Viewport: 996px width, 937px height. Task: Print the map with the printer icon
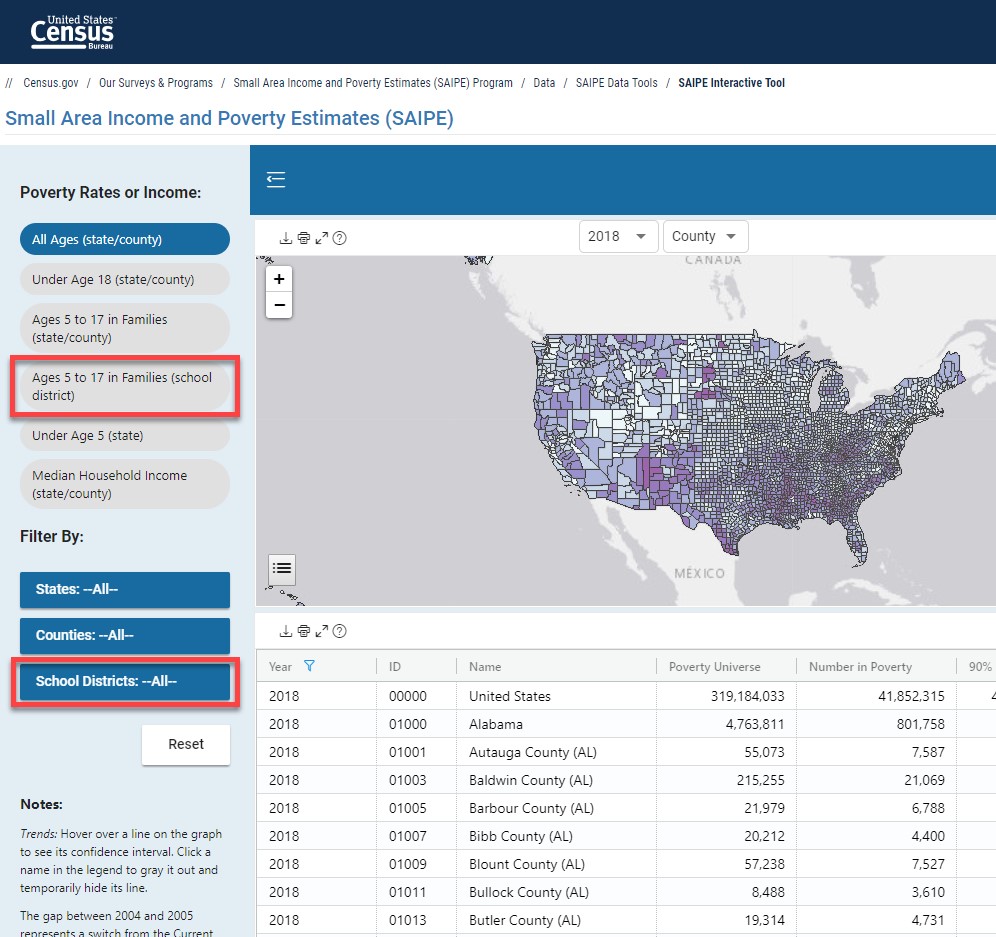303,238
